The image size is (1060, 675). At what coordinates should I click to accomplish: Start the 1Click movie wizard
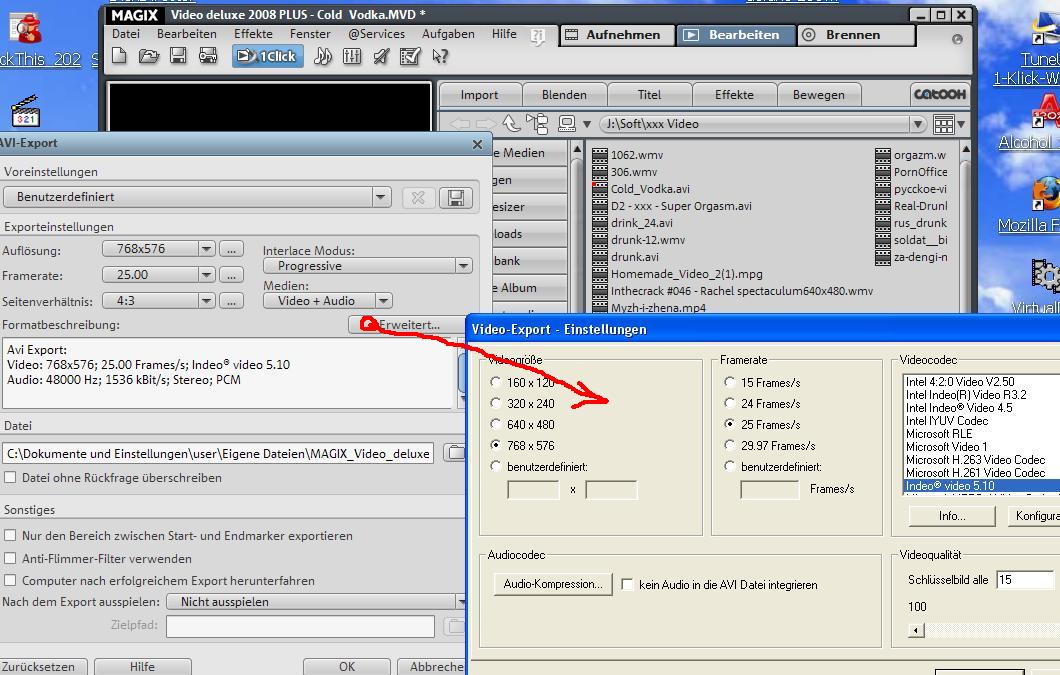[268, 56]
